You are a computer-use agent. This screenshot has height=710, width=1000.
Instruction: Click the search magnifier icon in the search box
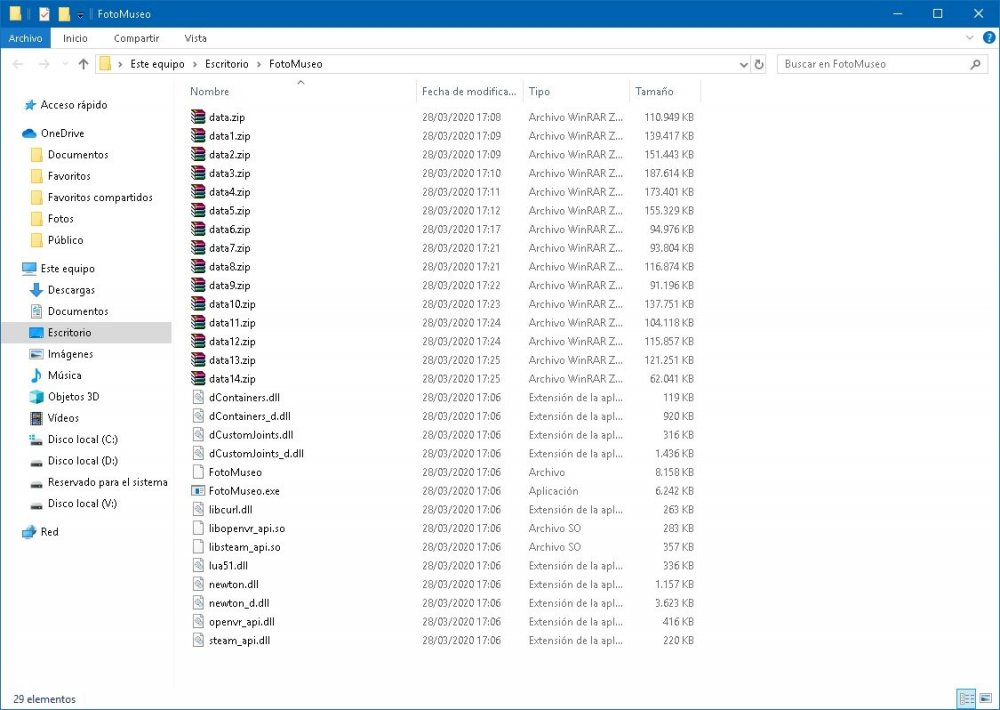976,64
